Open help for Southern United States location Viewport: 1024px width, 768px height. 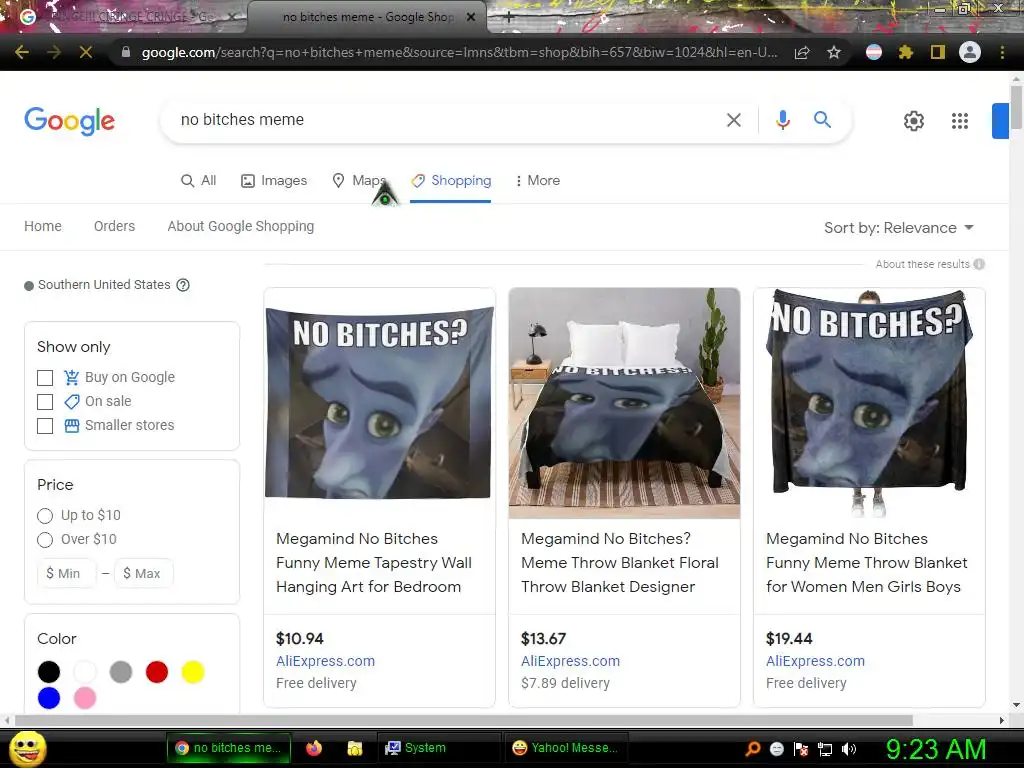[x=184, y=285]
